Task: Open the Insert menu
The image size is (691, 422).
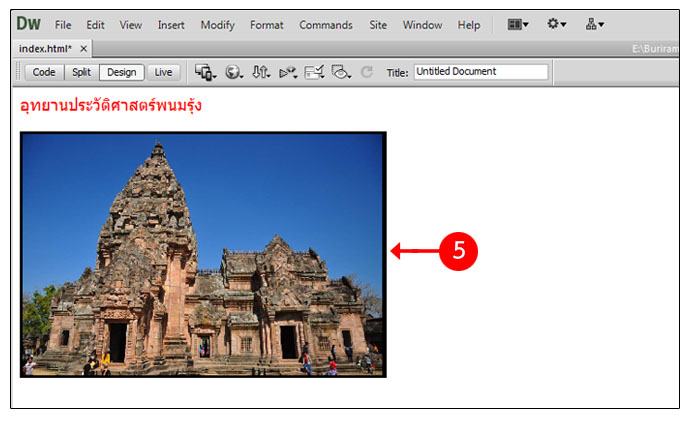Action: coord(171,25)
